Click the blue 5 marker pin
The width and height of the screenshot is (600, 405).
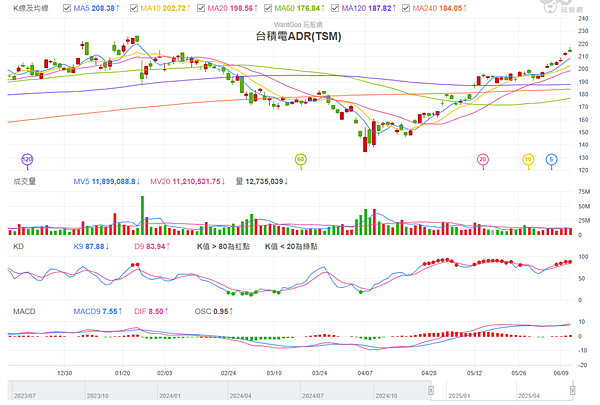click(551, 160)
